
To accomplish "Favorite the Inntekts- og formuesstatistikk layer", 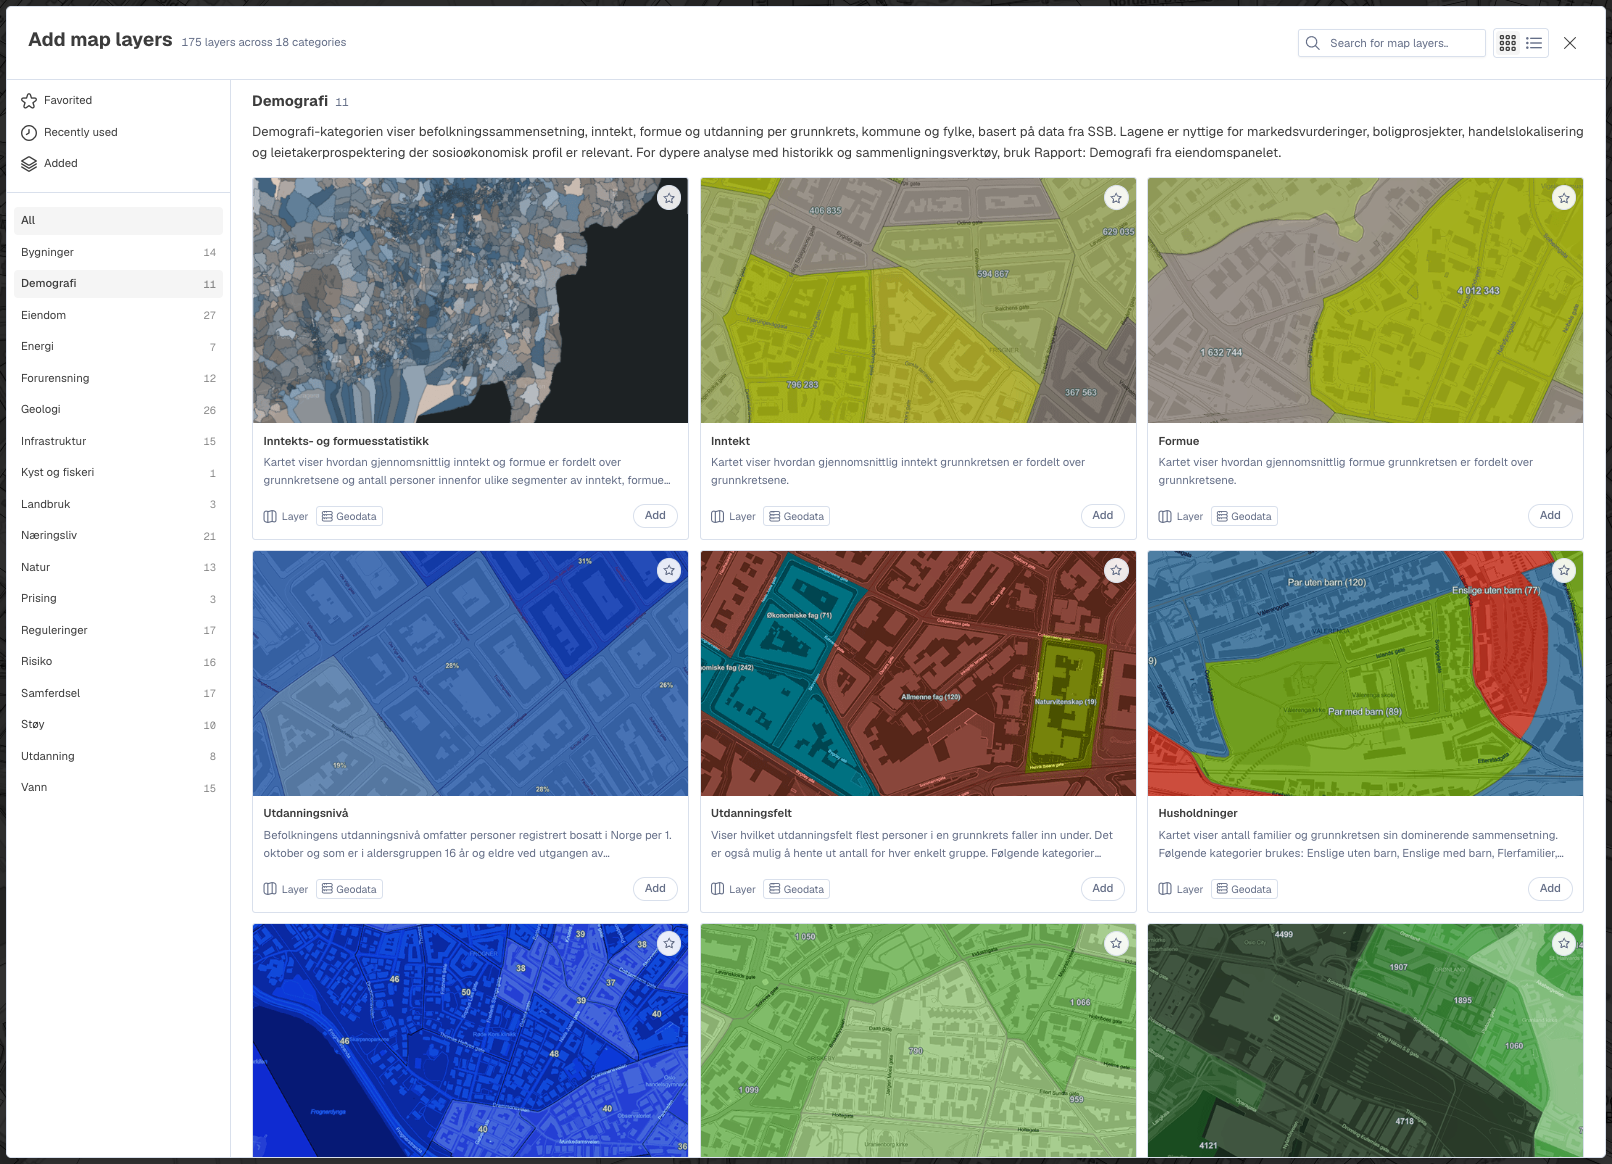I will coord(669,198).
